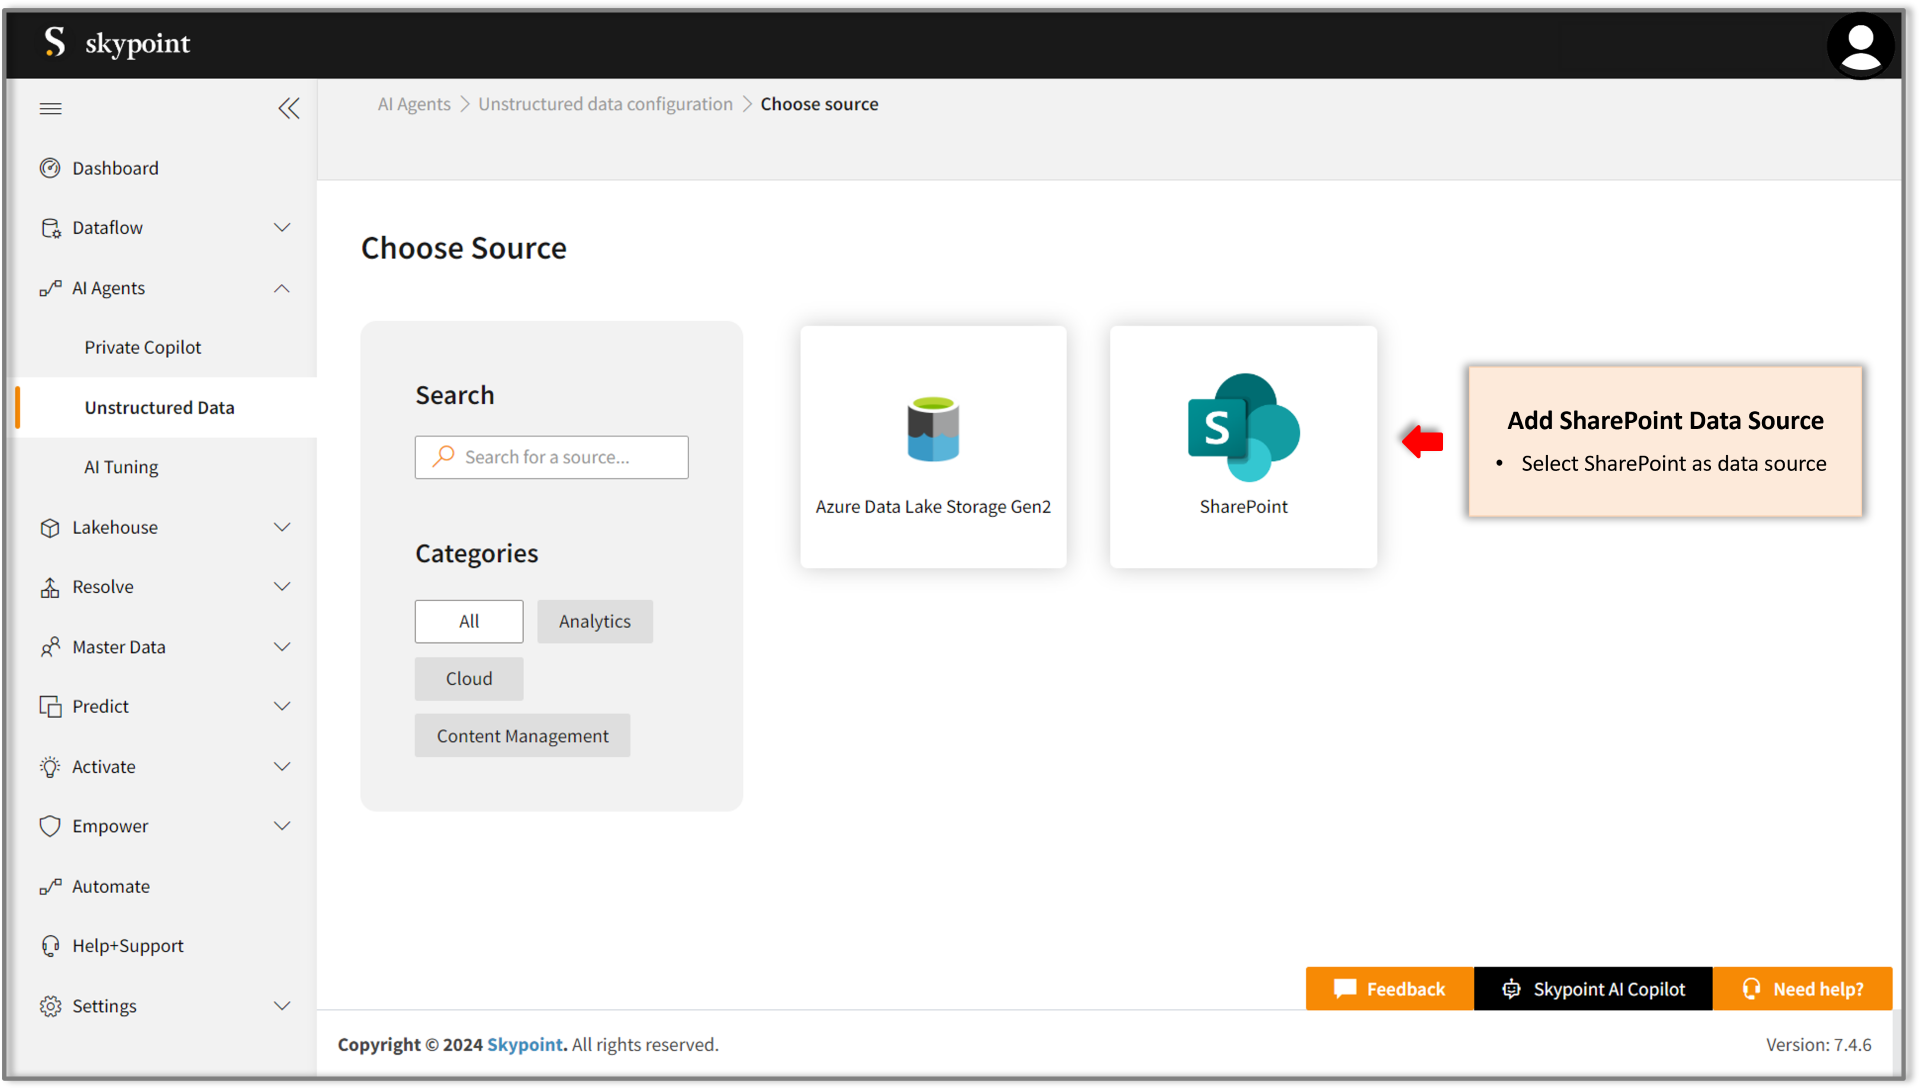
Task: Switch to the Unstructured Data menu item
Action: point(159,407)
